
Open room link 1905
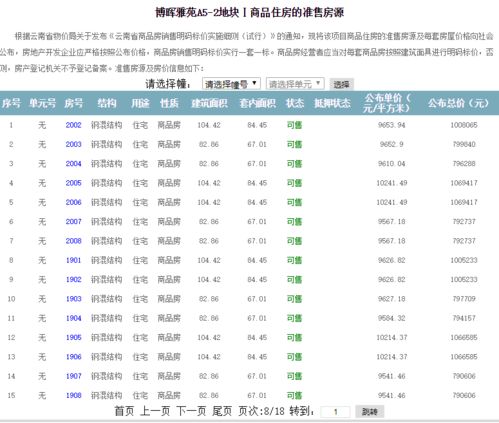coord(73,338)
